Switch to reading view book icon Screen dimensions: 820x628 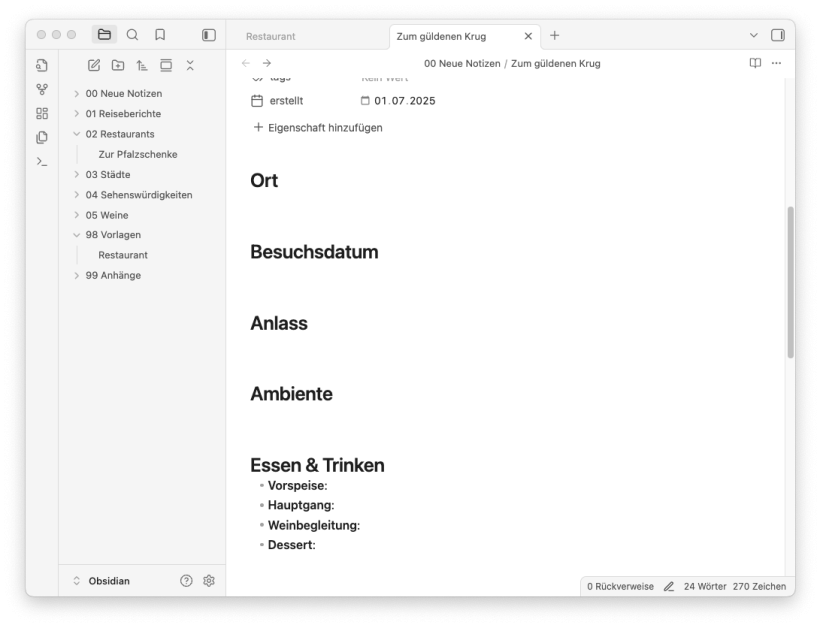[x=755, y=63]
